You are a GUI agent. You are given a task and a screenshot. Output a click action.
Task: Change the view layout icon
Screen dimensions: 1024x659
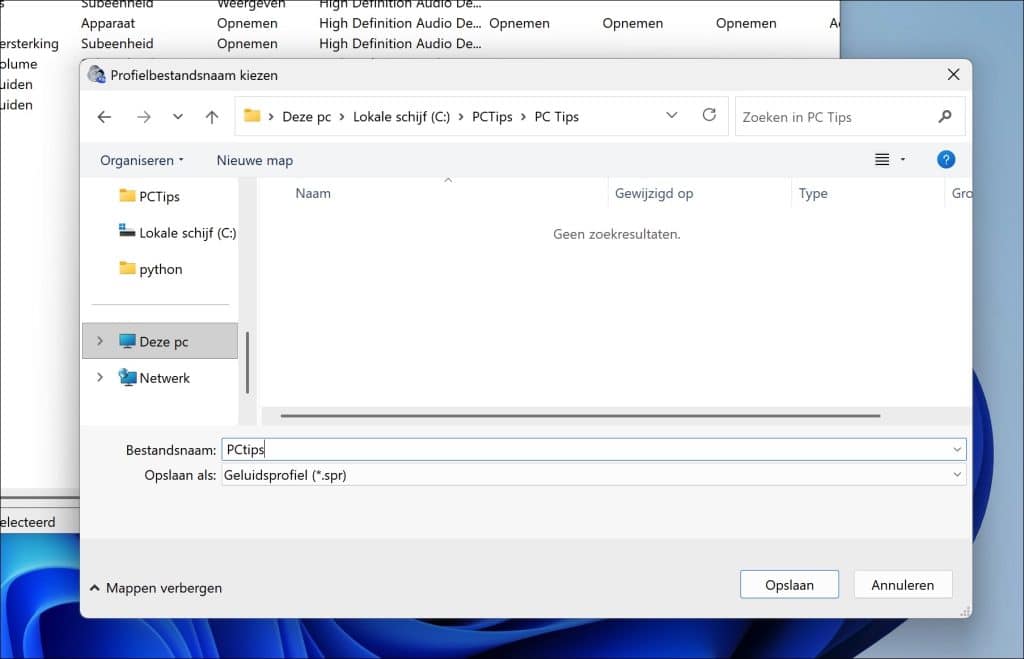[882, 159]
